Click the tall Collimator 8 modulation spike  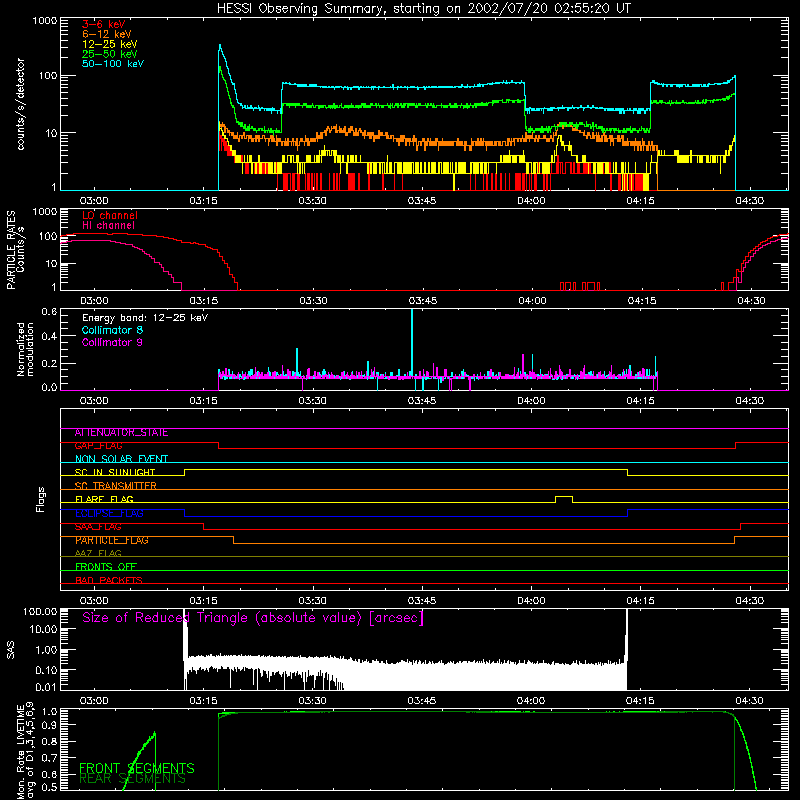412,342
